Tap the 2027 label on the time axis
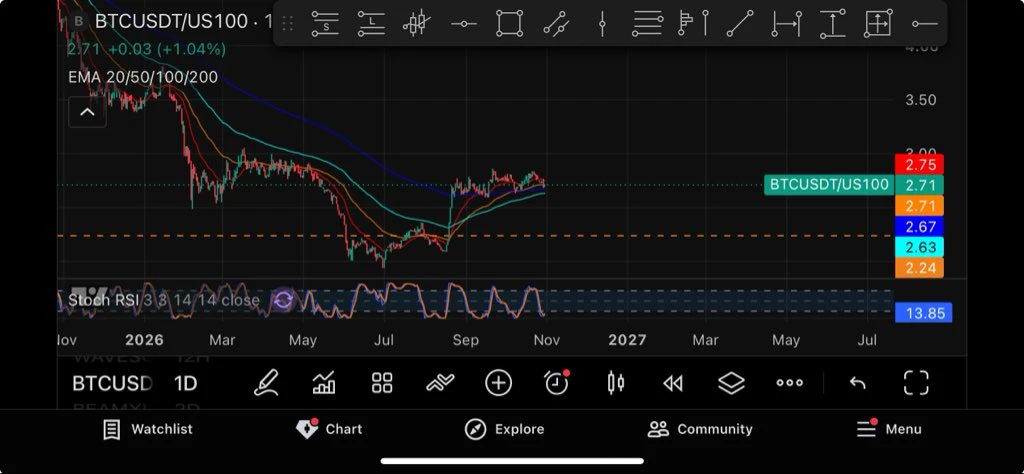The image size is (1024, 474). tap(627, 340)
